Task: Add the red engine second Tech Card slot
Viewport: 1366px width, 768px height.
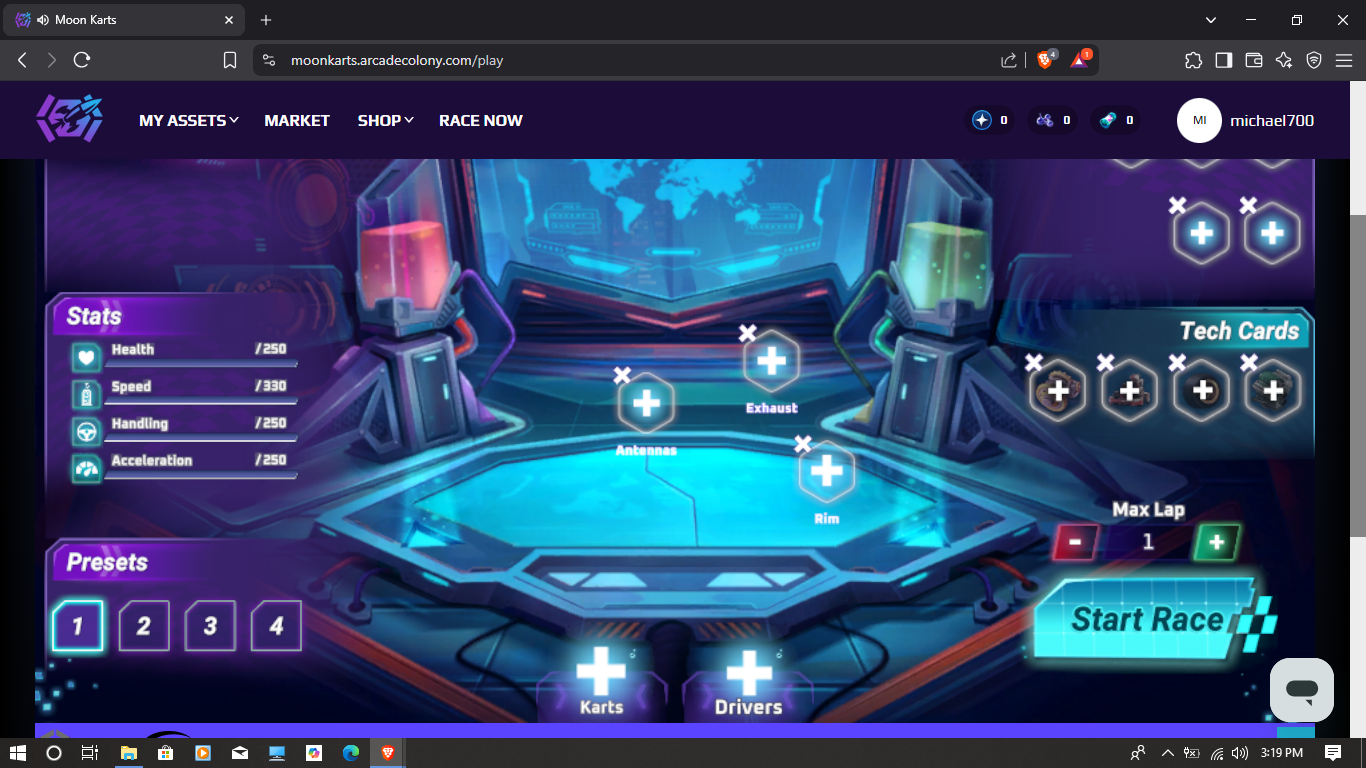Action: (x=1130, y=391)
